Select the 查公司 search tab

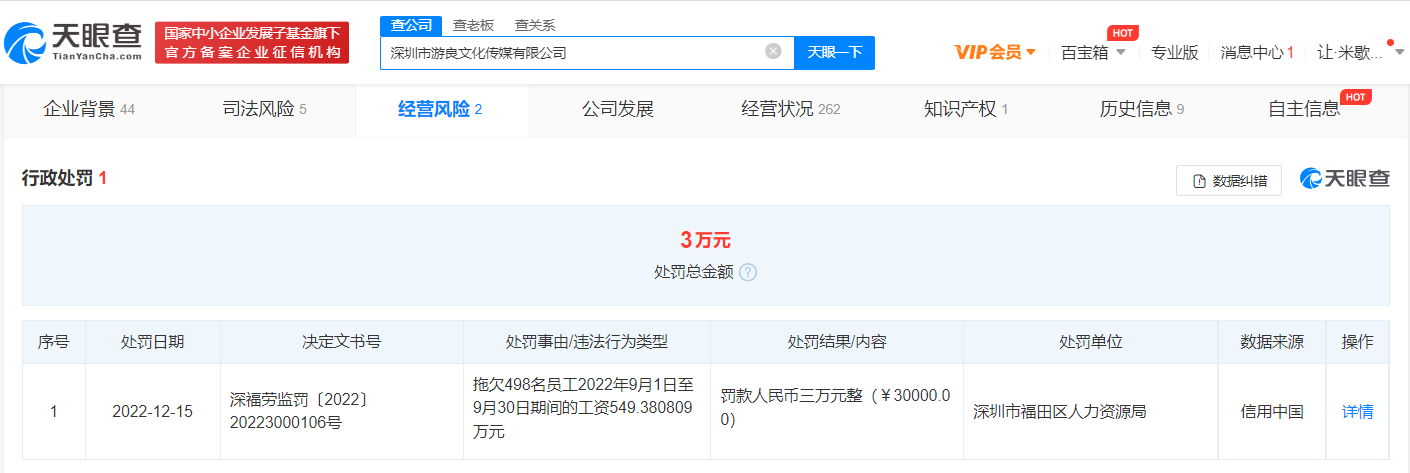(411, 25)
